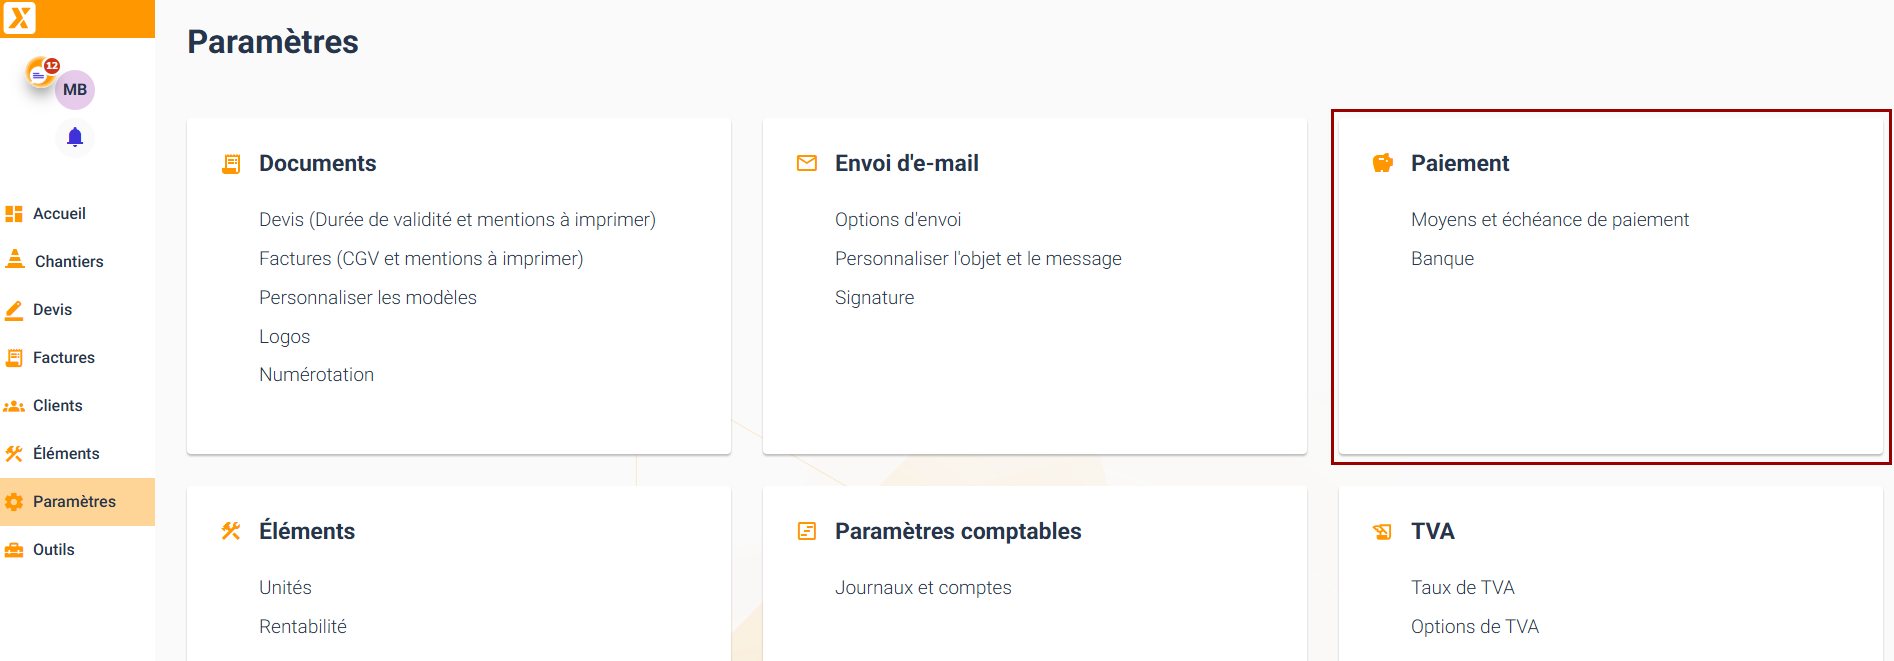Click the MB user avatar
The height and width of the screenshot is (661, 1894).
[75, 90]
